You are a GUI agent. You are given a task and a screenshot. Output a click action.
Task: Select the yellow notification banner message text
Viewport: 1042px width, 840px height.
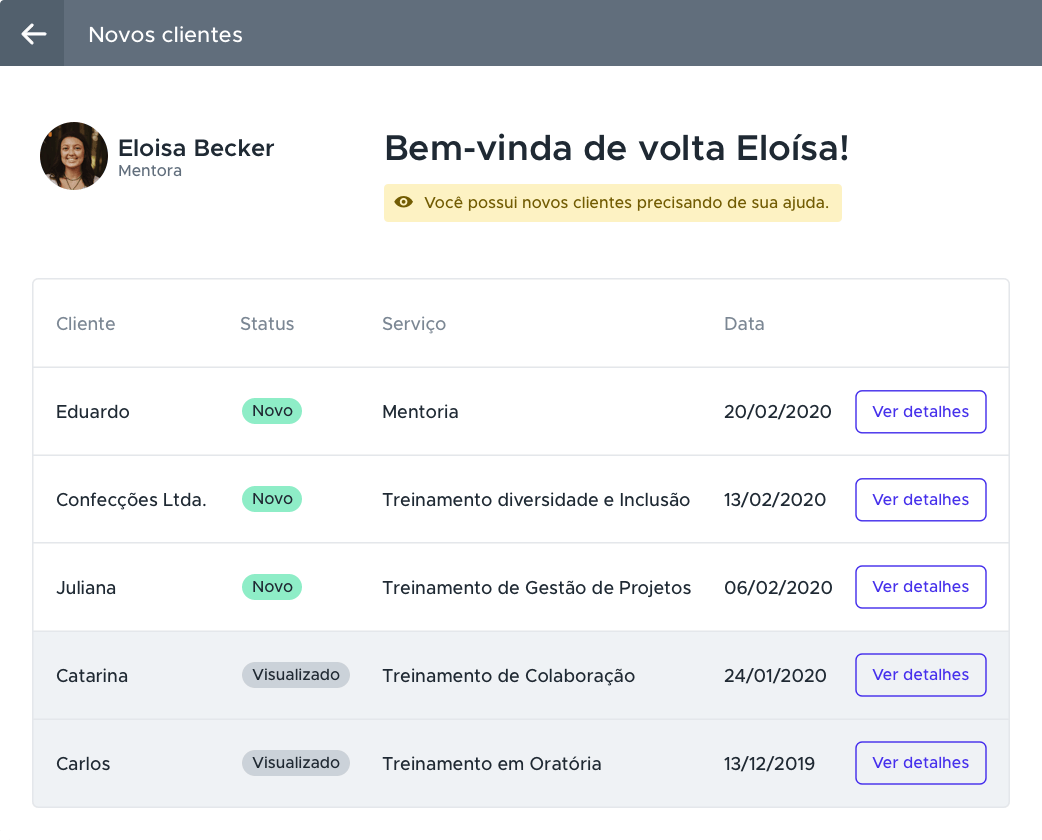click(625, 202)
